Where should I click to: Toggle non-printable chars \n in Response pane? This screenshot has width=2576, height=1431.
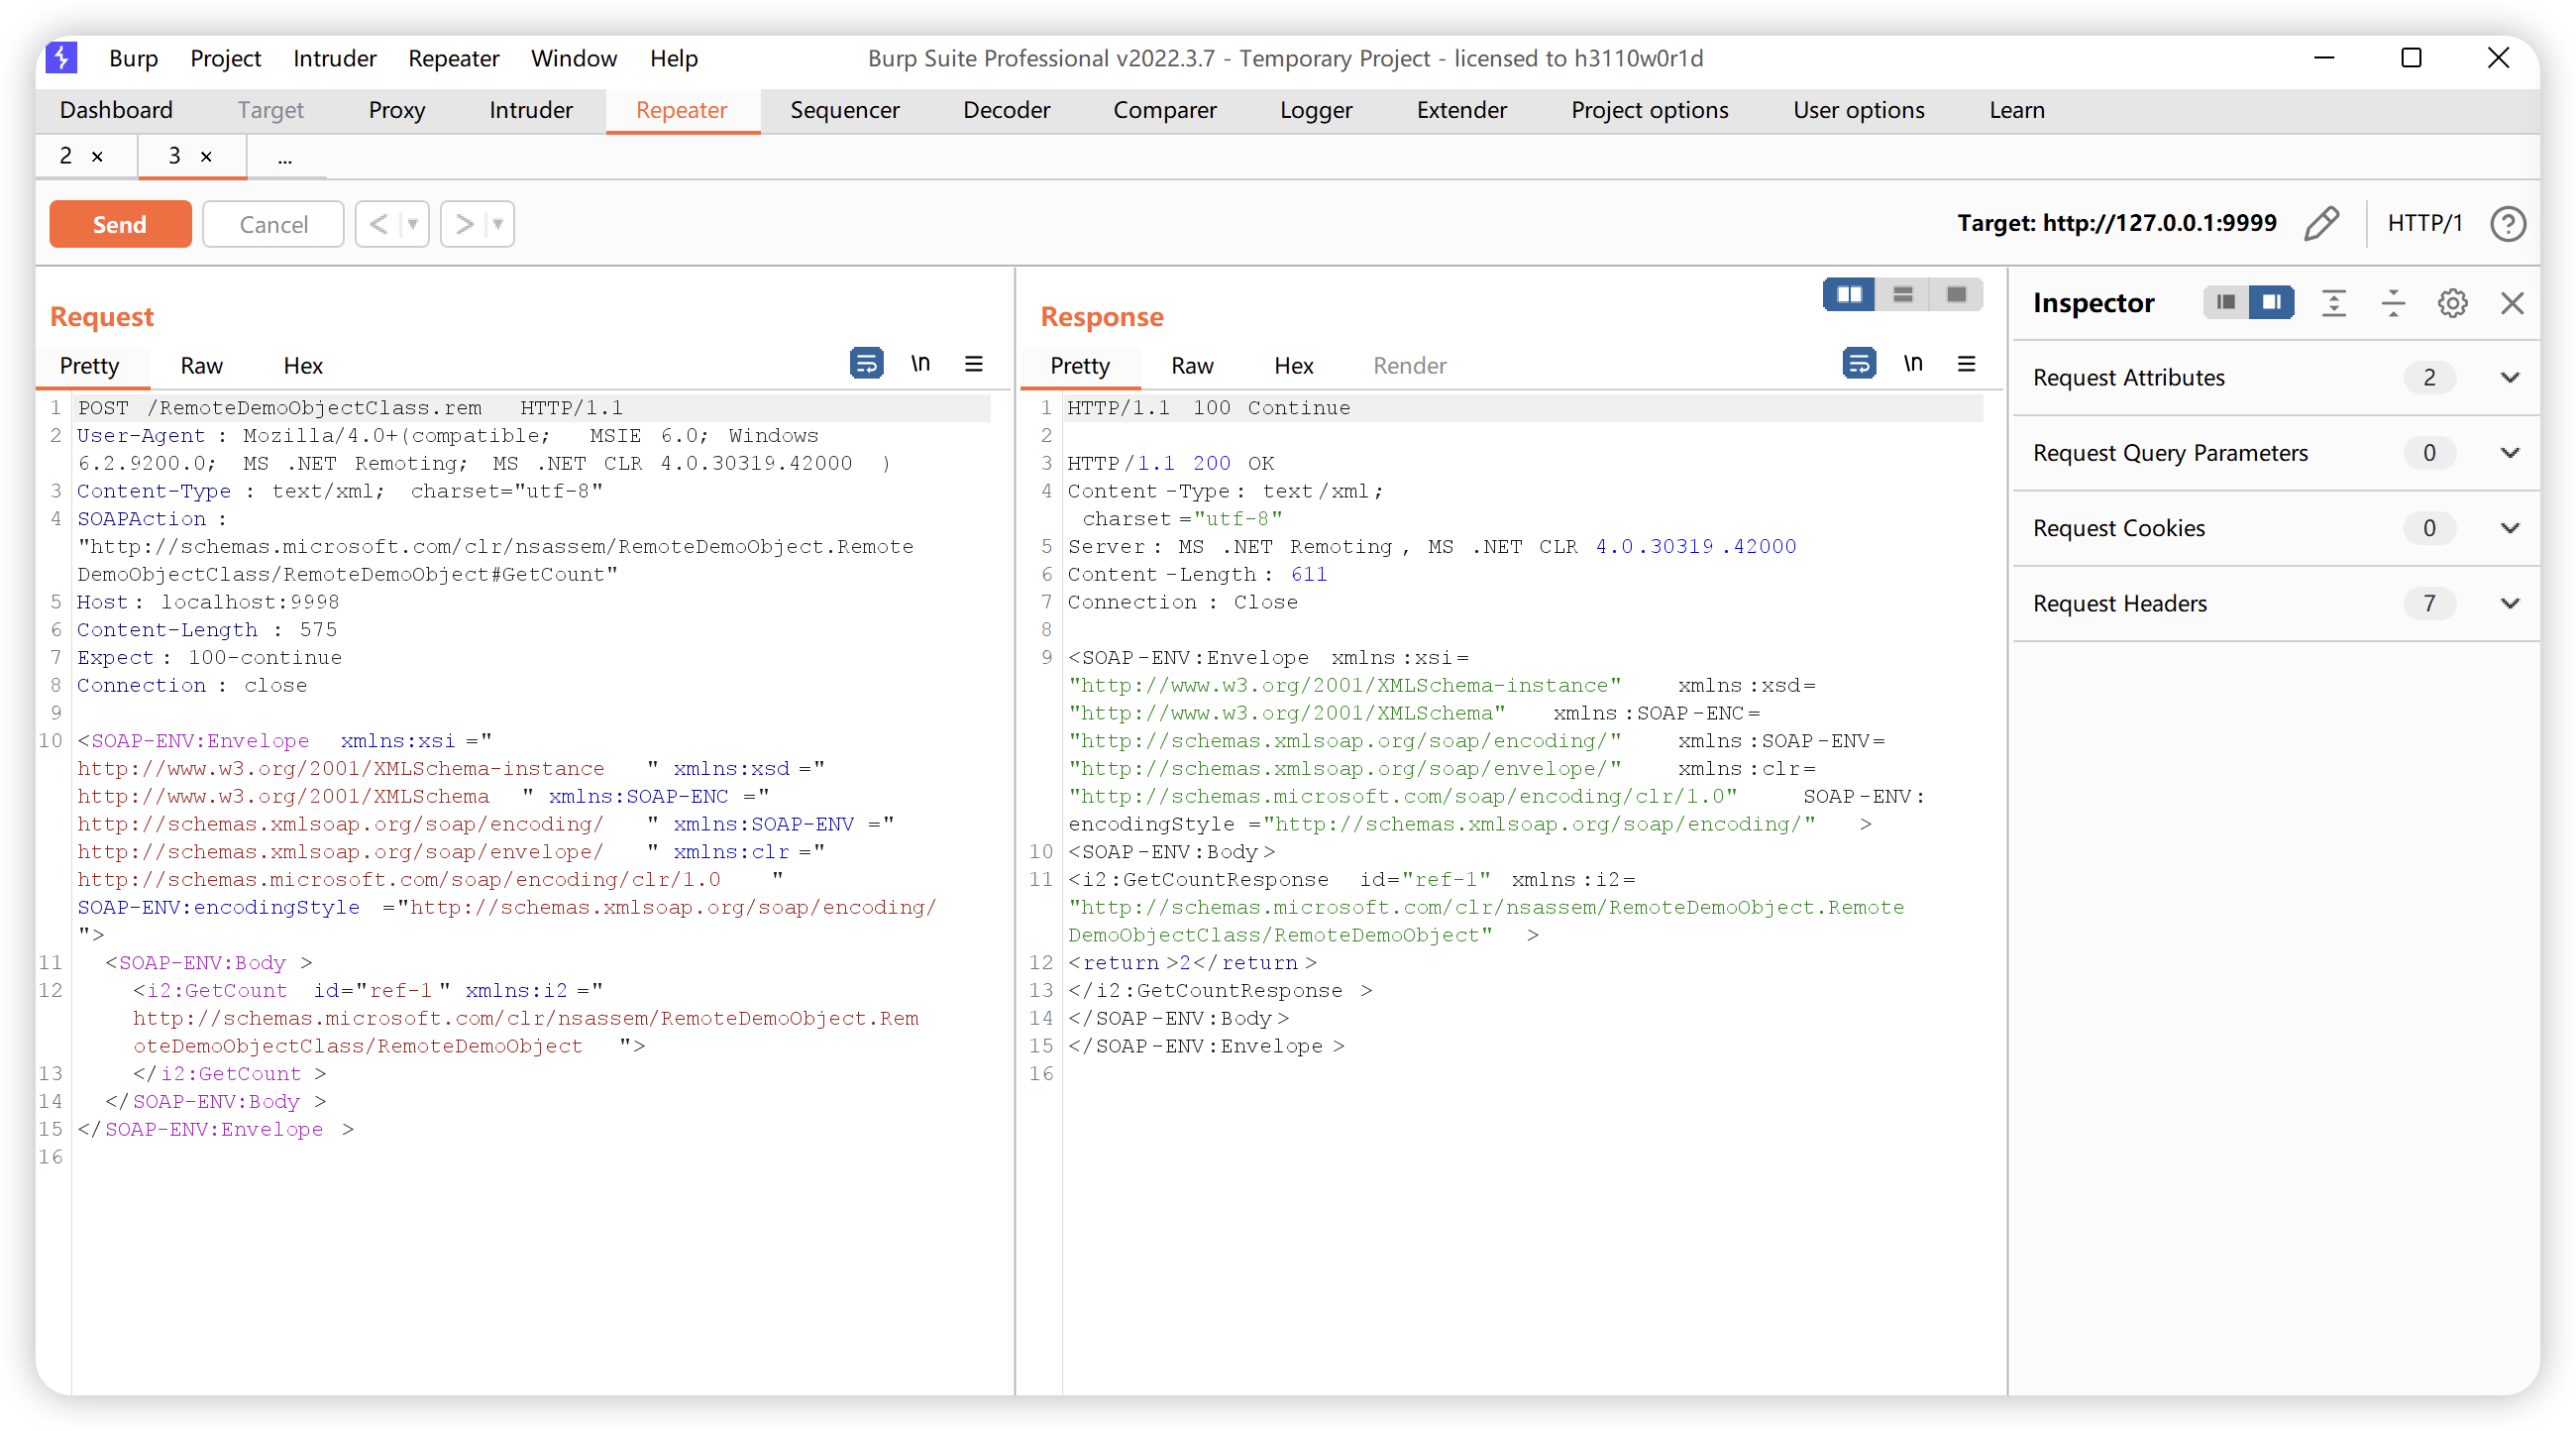click(x=1912, y=363)
